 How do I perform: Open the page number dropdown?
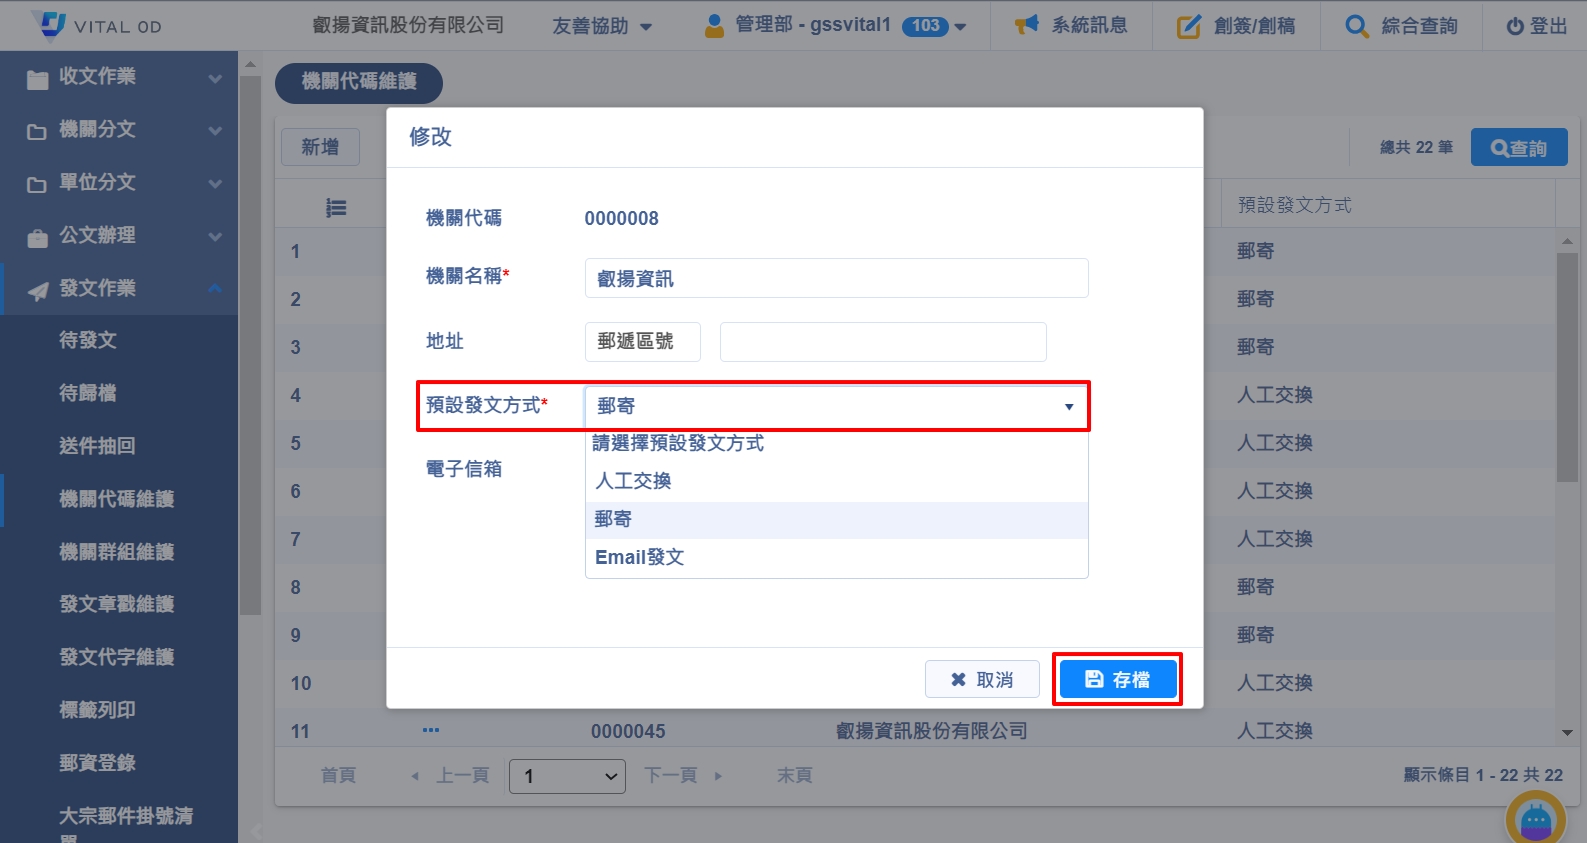[x=567, y=776]
